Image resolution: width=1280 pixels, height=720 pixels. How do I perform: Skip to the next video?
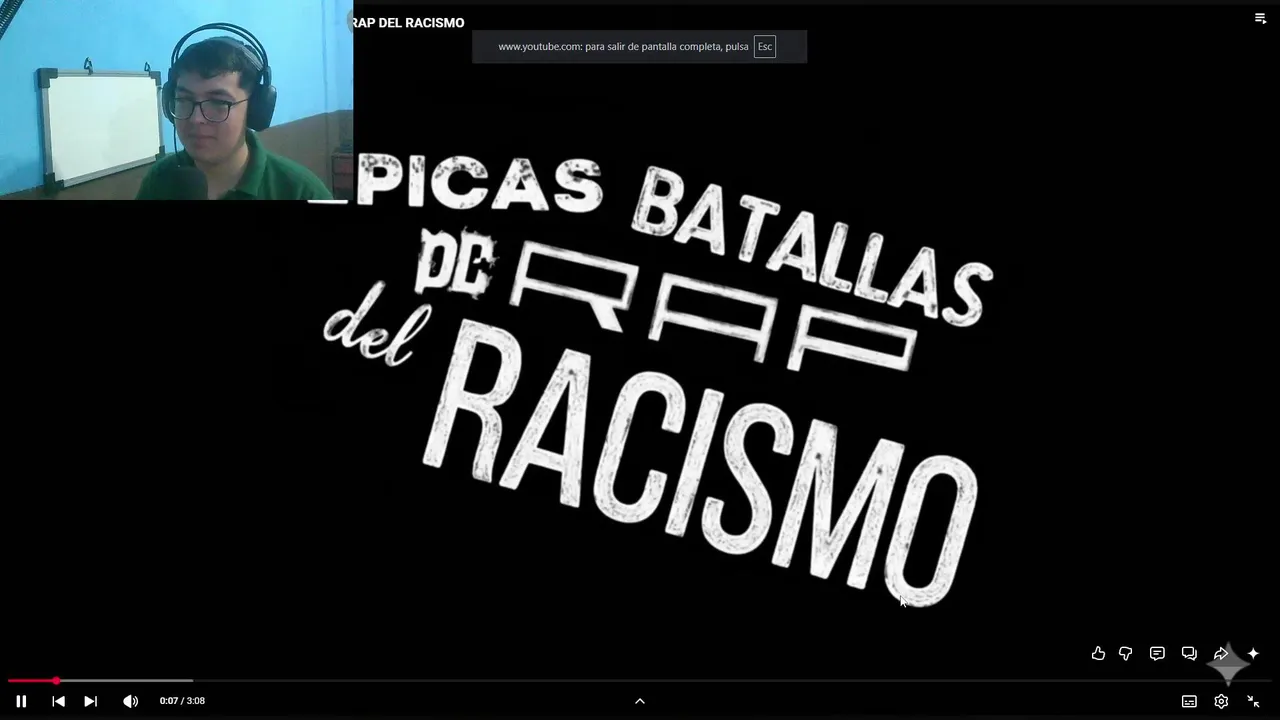coord(90,701)
